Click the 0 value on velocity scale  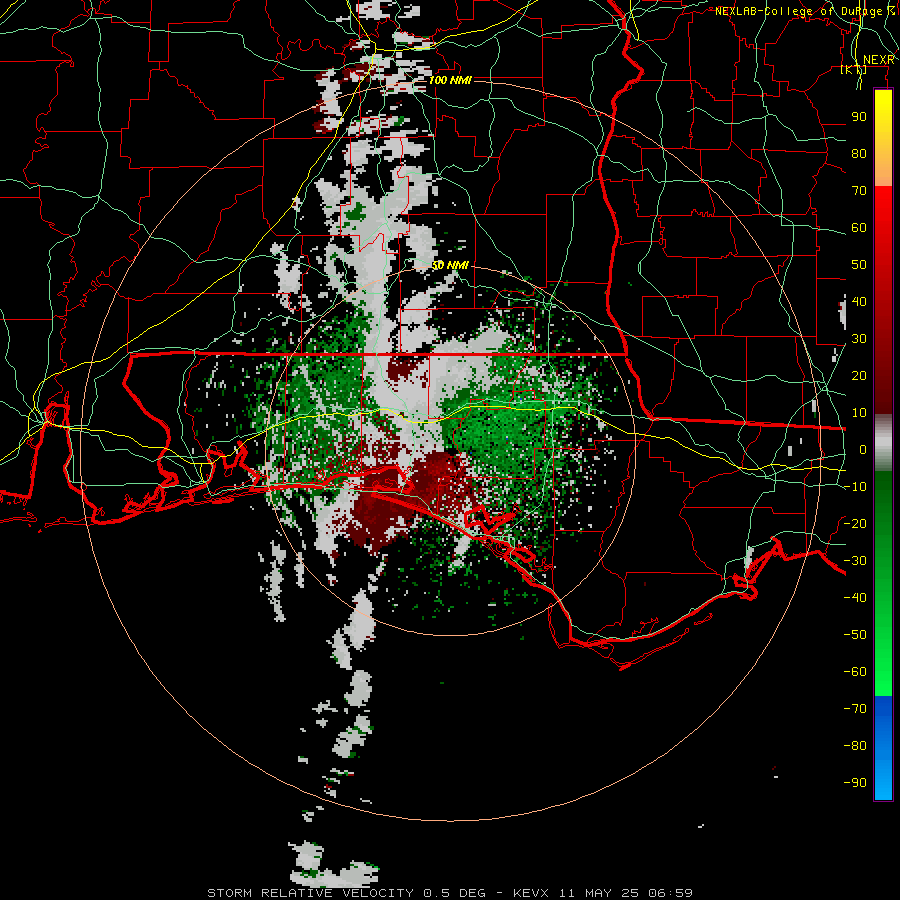click(863, 449)
